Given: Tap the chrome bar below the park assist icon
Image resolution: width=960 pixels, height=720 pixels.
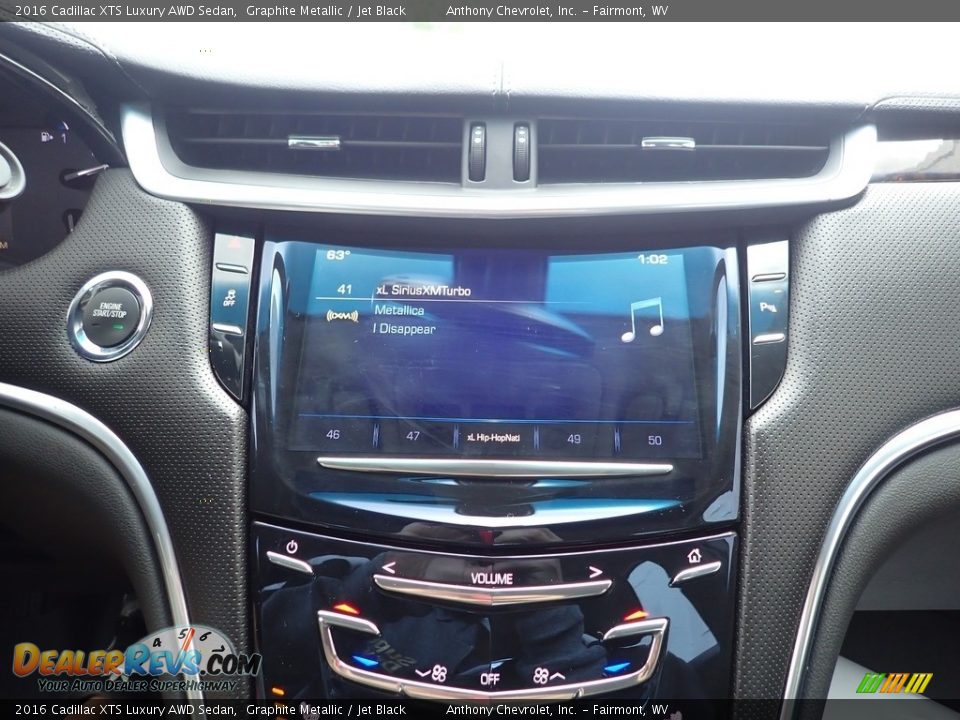Looking at the screenshot, I should (769, 339).
